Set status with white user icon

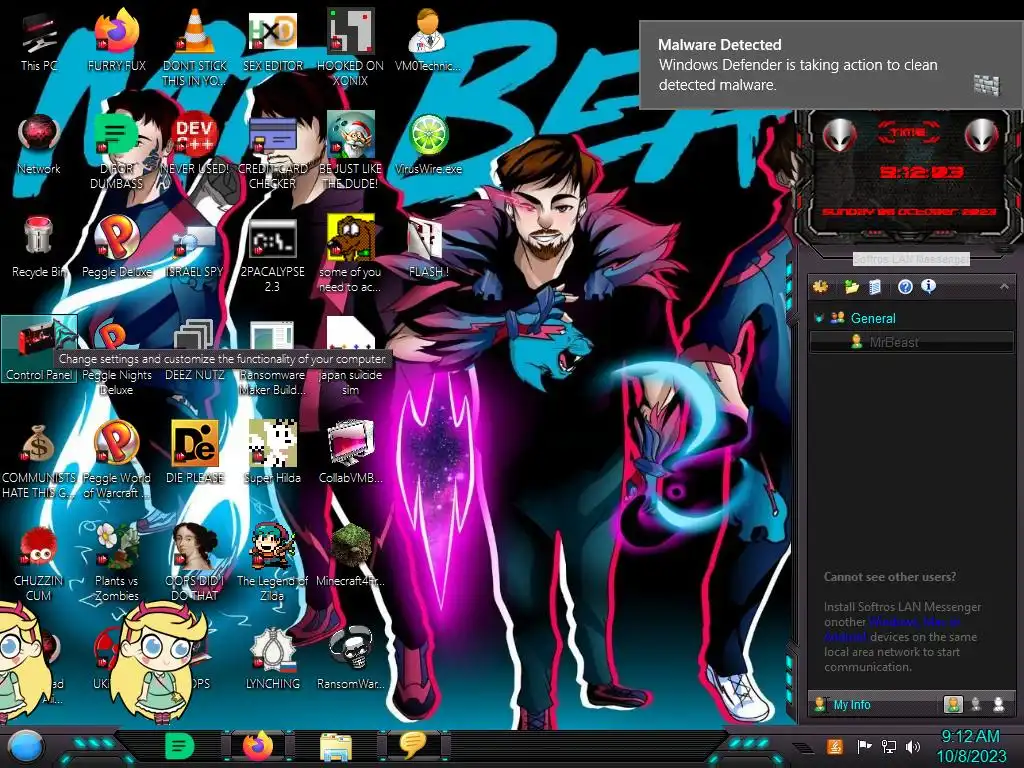(x=999, y=704)
